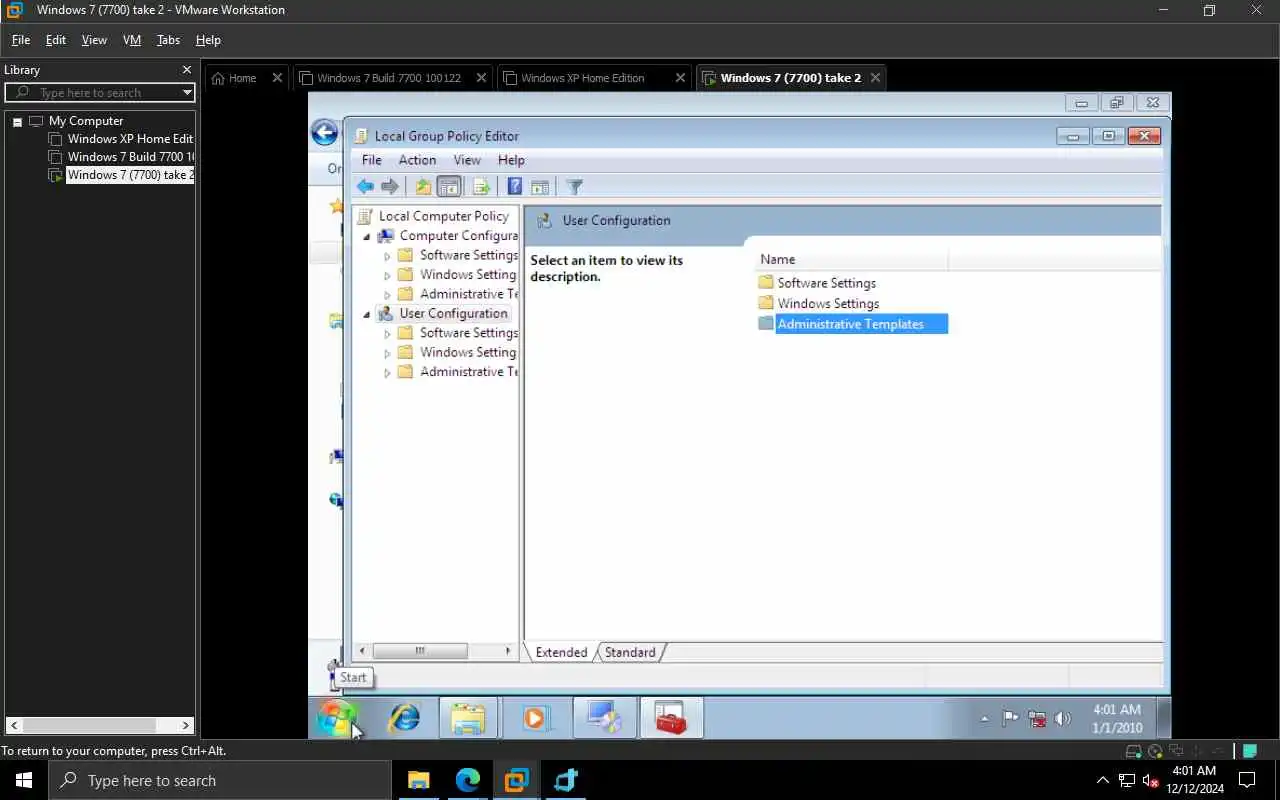Viewport: 1280px width, 800px height.
Task: Open Microsoft Edge on host taskbar
Action: 468,780
